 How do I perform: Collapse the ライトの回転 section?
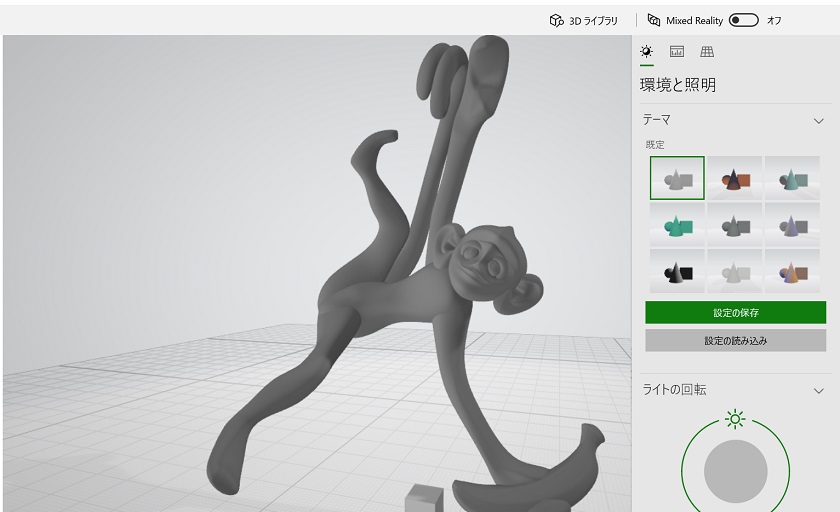tap(818, 390)
